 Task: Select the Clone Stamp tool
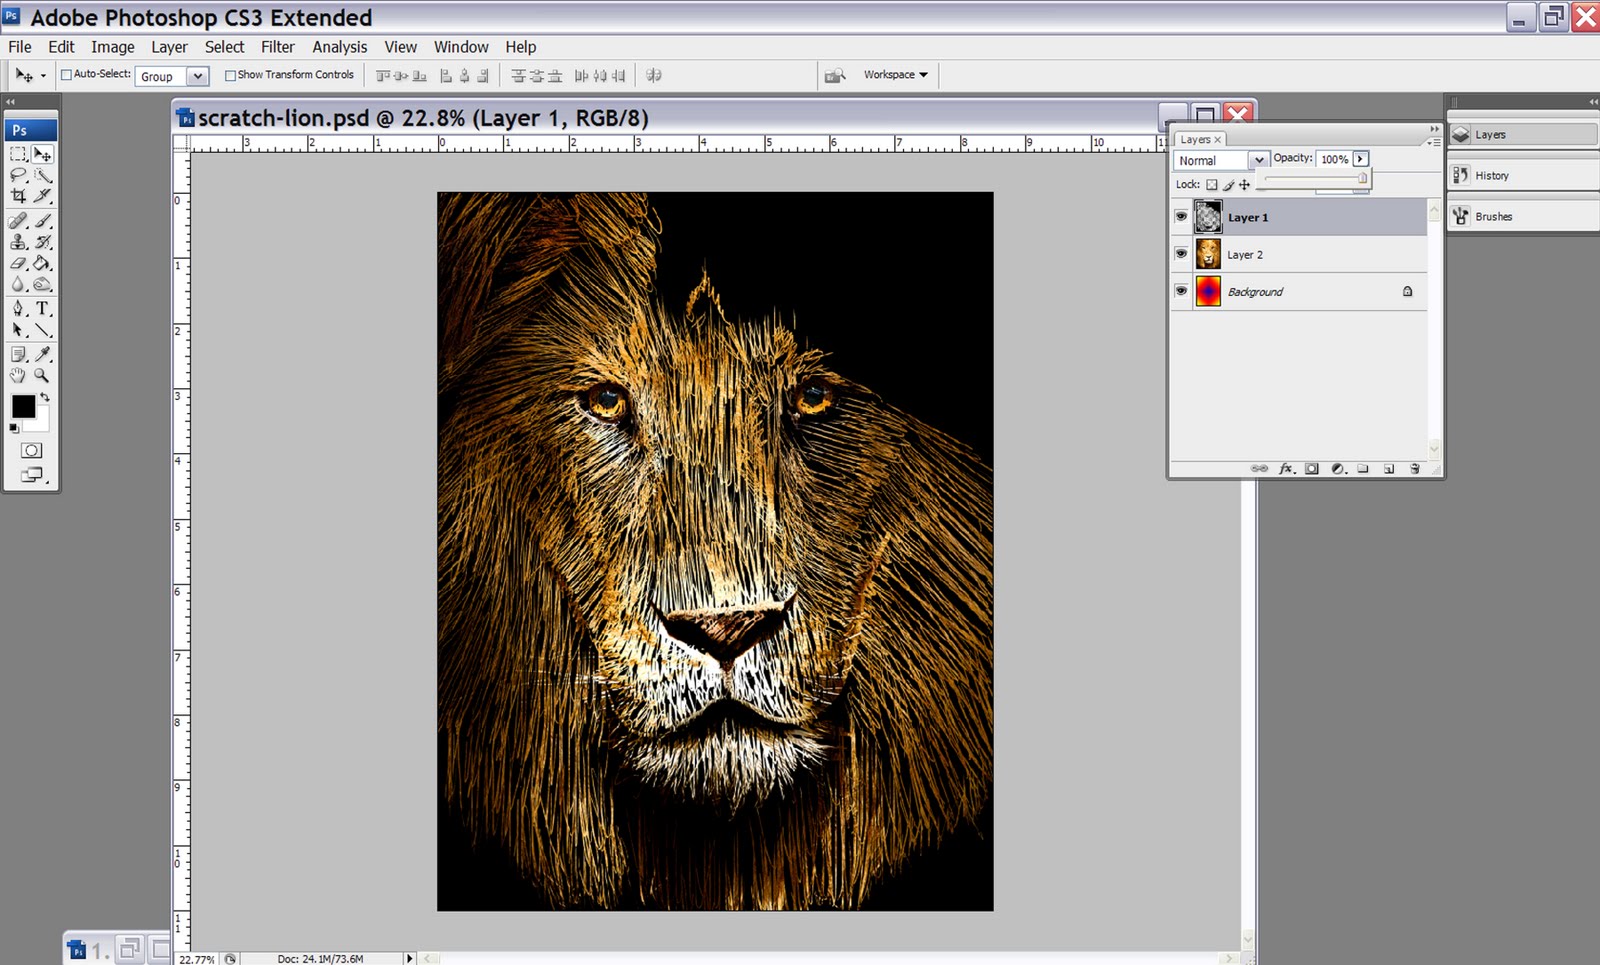[18, 241]
